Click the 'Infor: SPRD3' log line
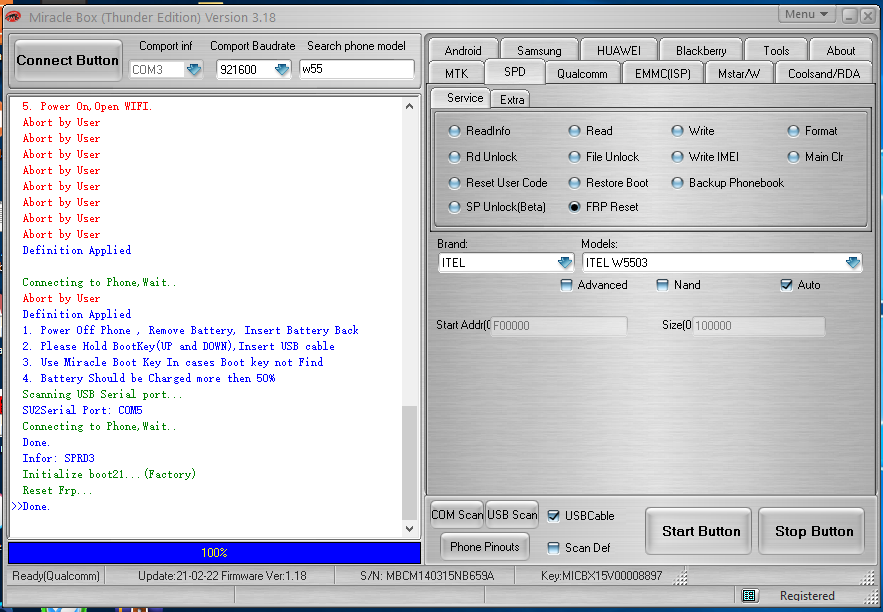This screenshot has width=883, height=612. (59, 458)
